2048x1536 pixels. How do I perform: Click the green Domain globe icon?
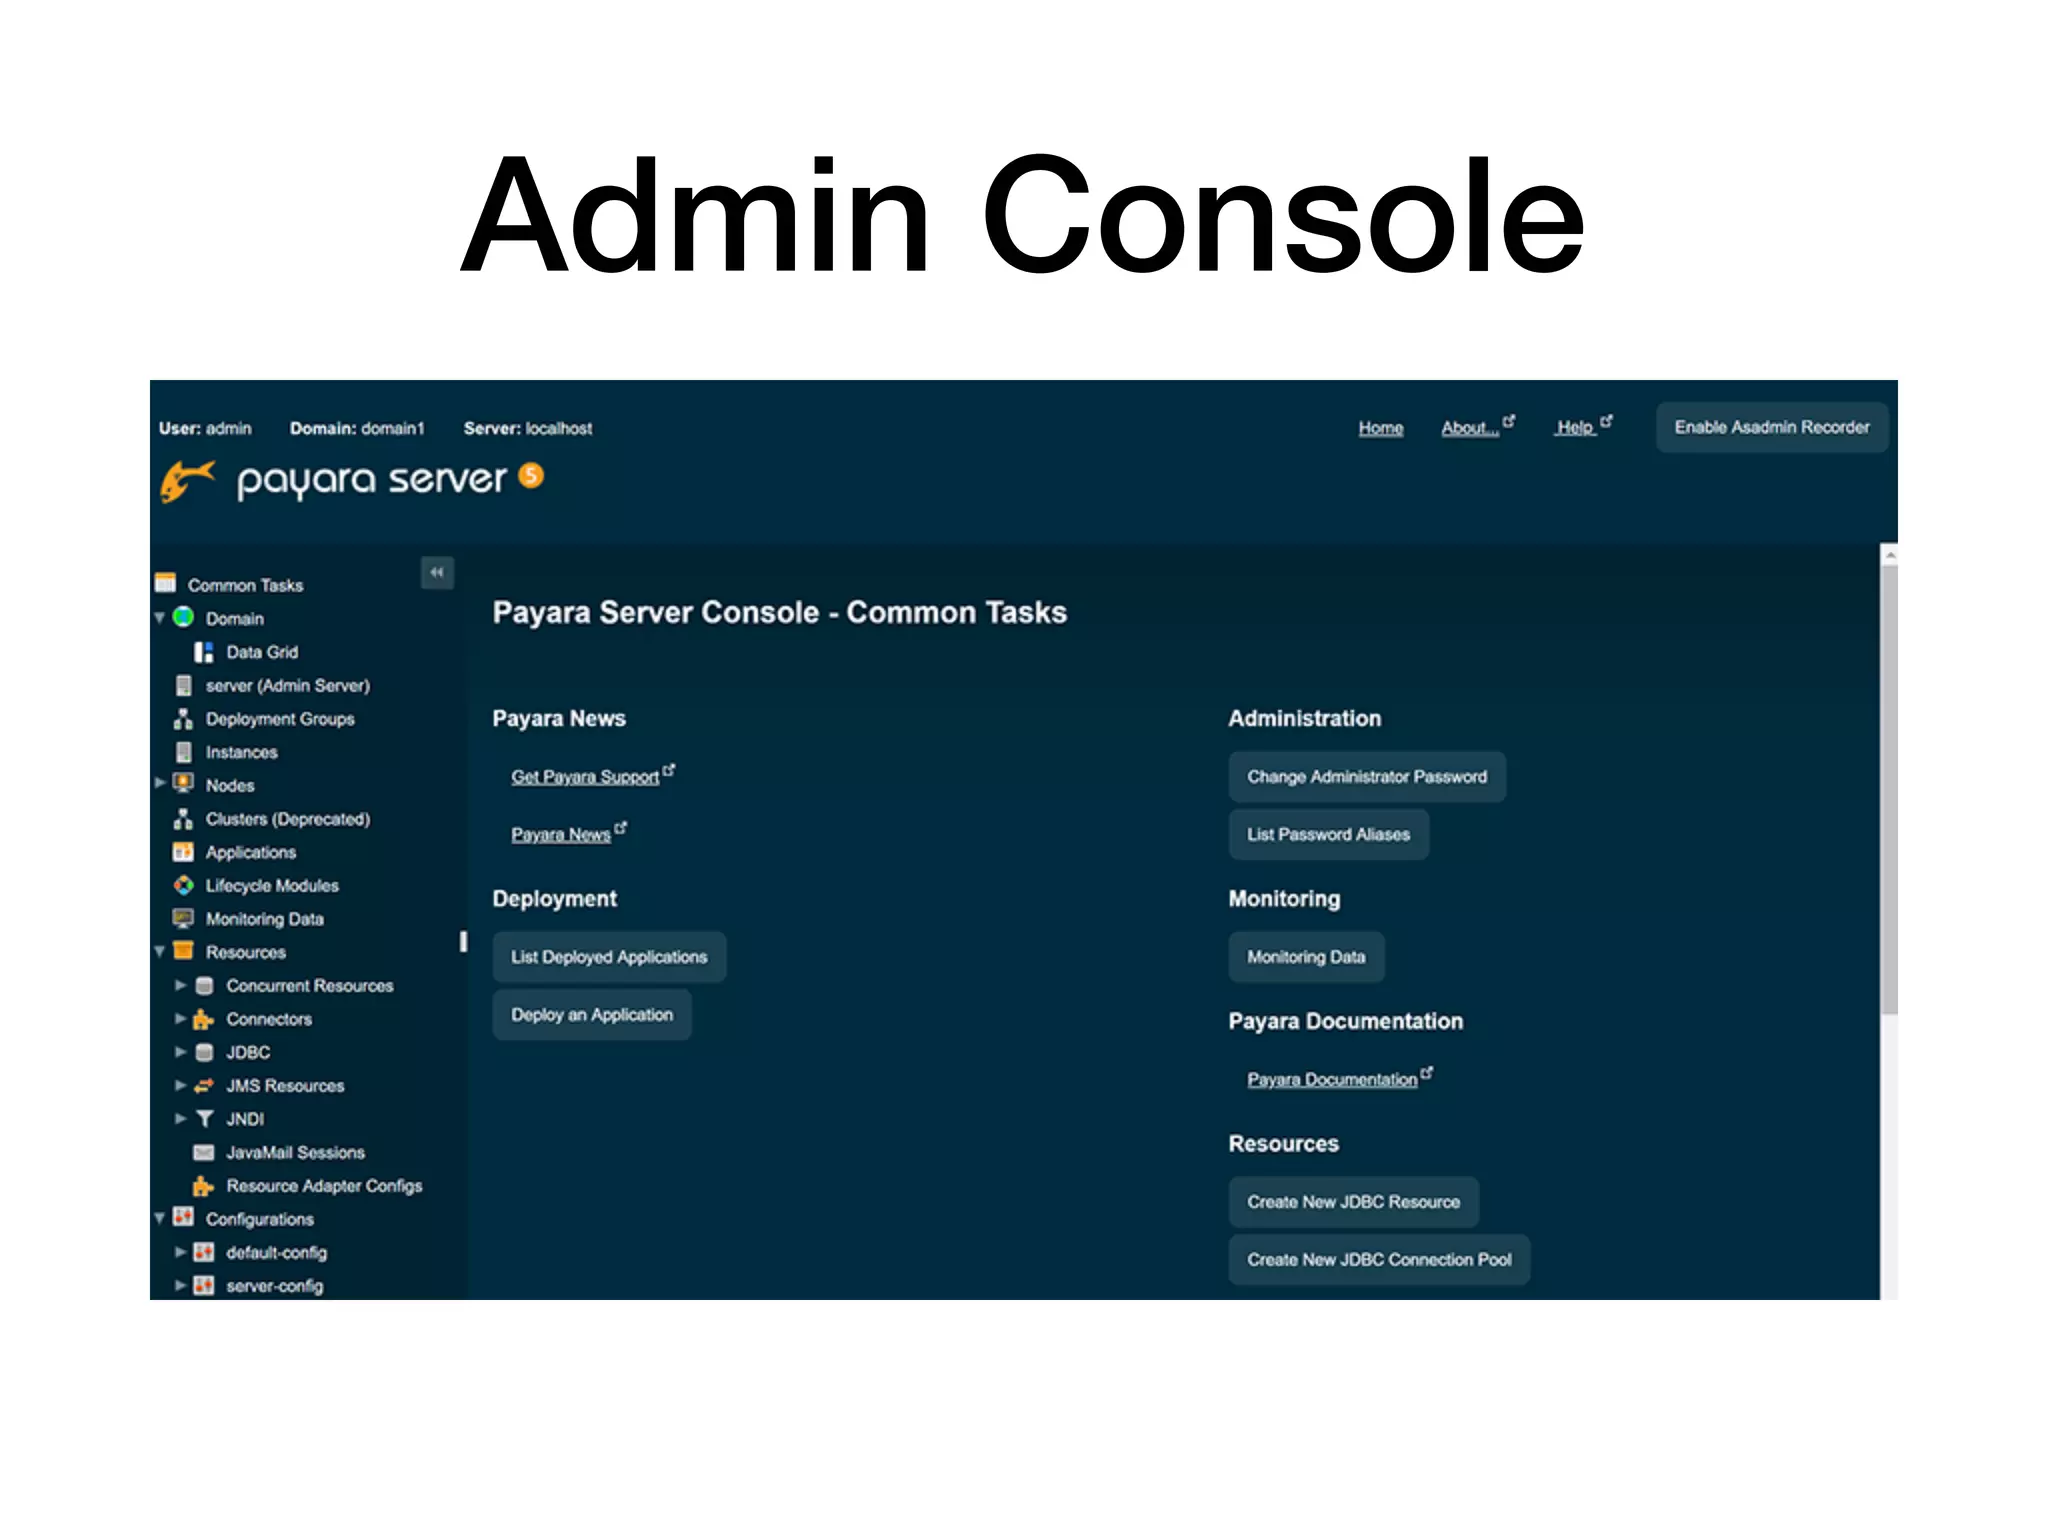184,617
